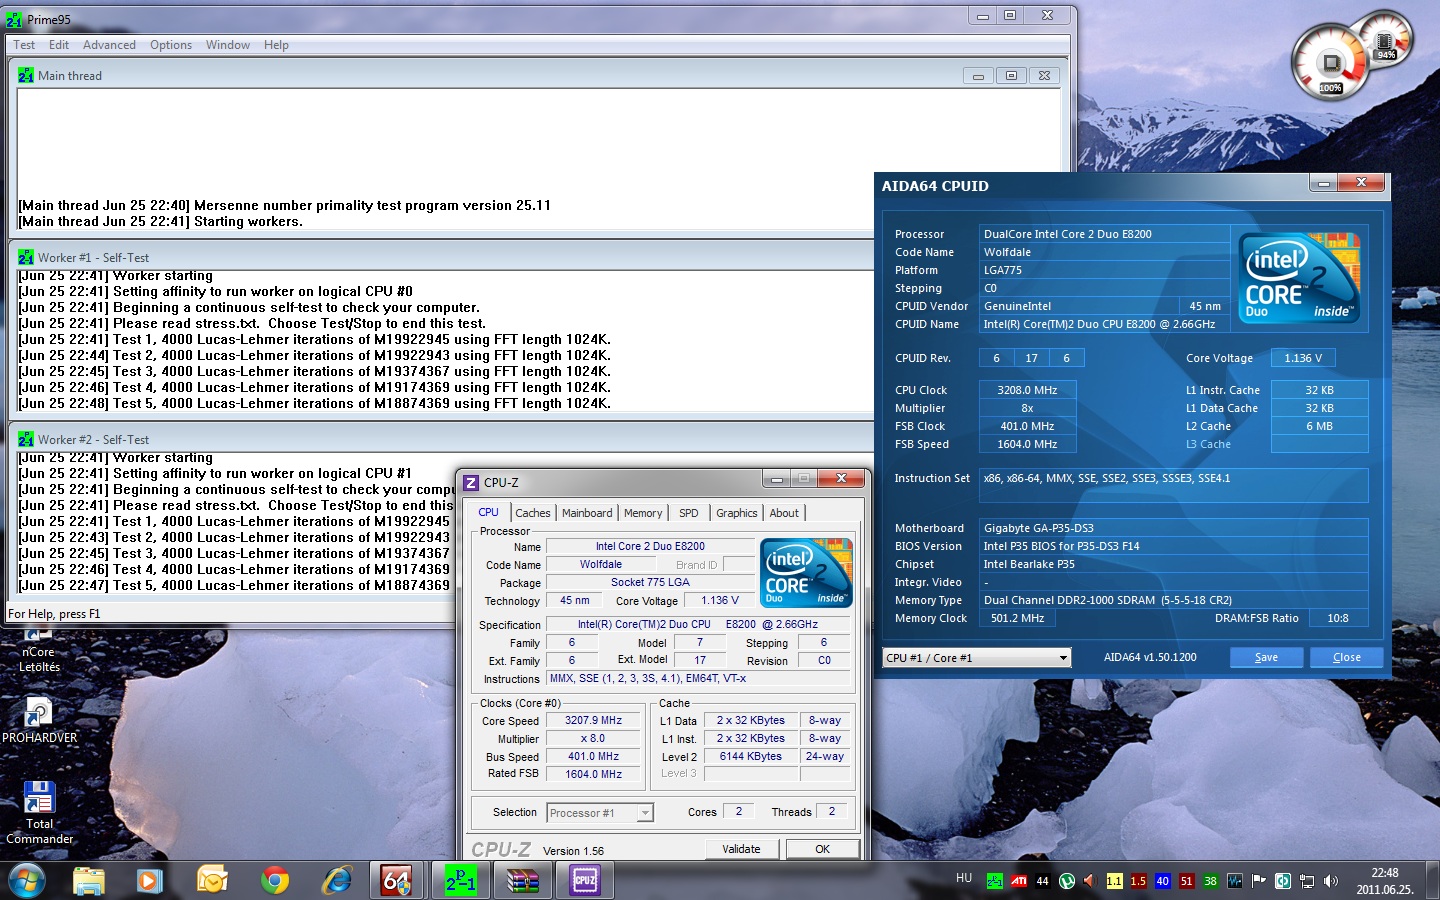
Task: Click the Core Speed 3207.9 MHz field
Action: (x=593, y=720)
